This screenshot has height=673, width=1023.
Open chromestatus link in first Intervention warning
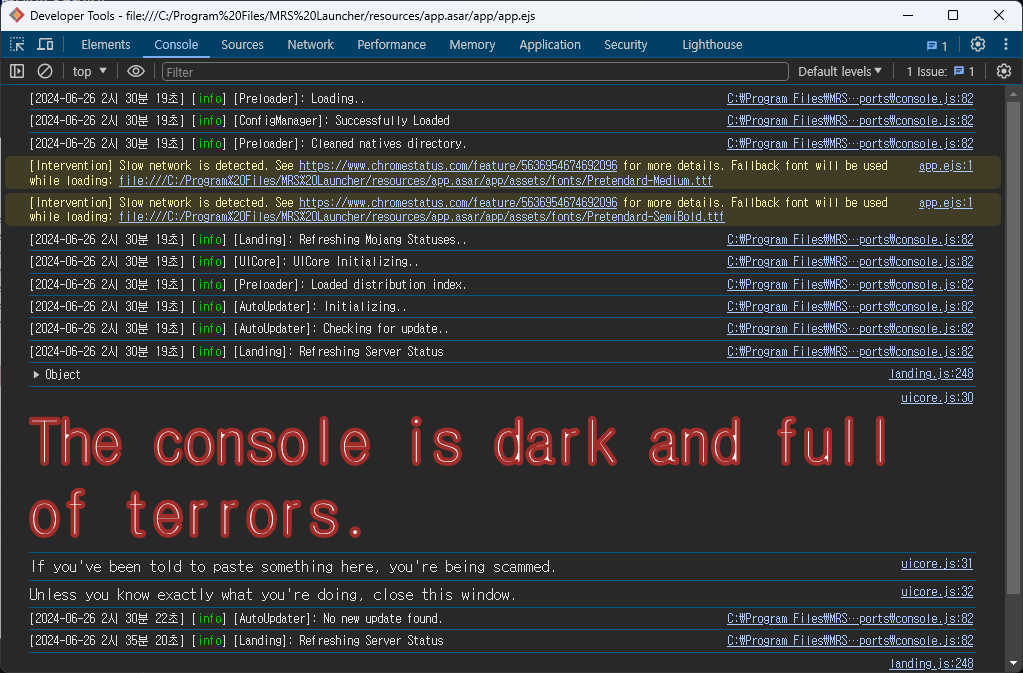[x=458, y=166]
